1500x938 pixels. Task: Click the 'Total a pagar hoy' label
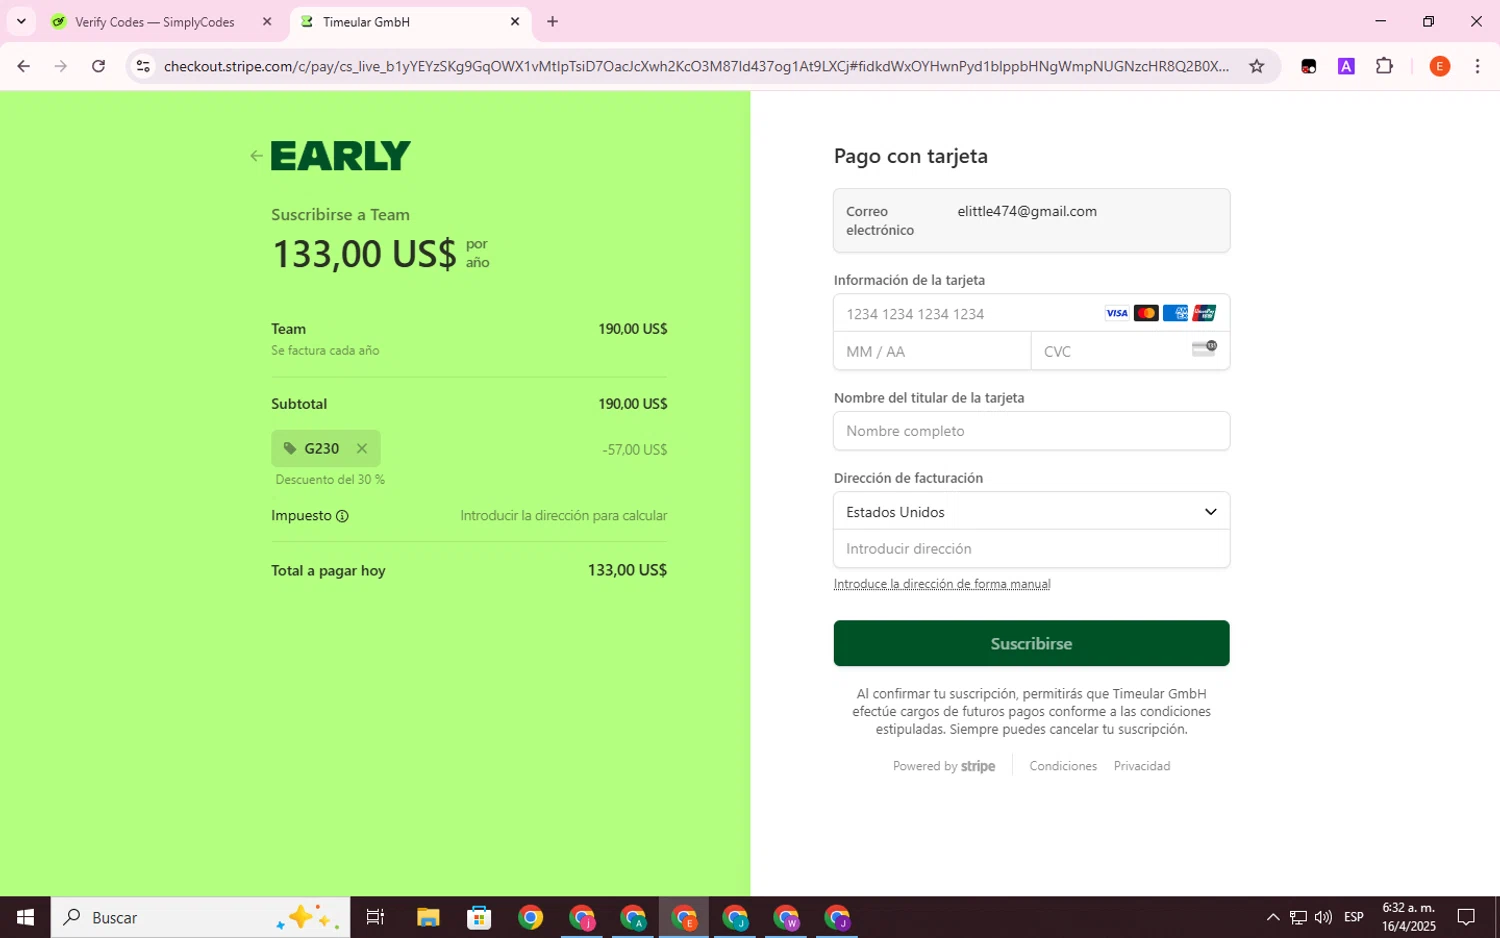[328, 571]
